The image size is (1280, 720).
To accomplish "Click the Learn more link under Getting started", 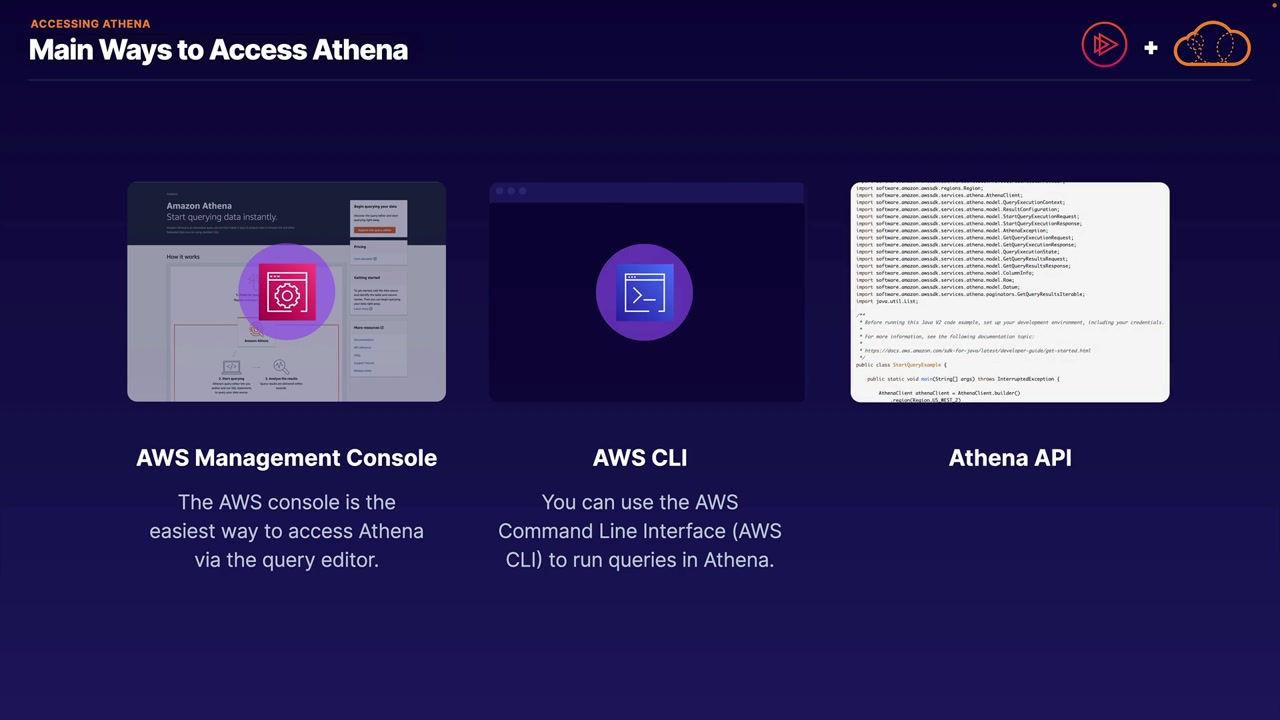I will pyautogui.click(x=362, y=309).
